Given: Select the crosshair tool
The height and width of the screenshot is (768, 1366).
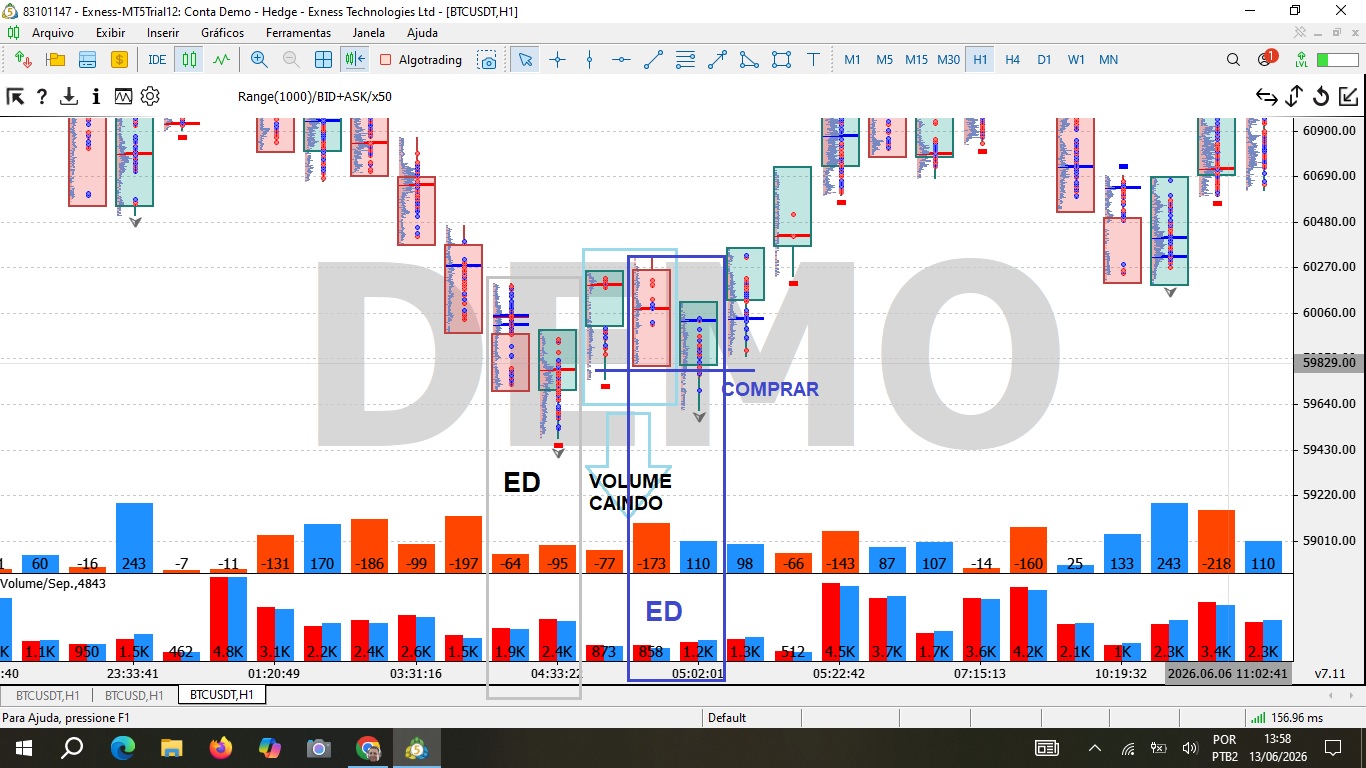Looking at the screenshot, I should 558,60.
